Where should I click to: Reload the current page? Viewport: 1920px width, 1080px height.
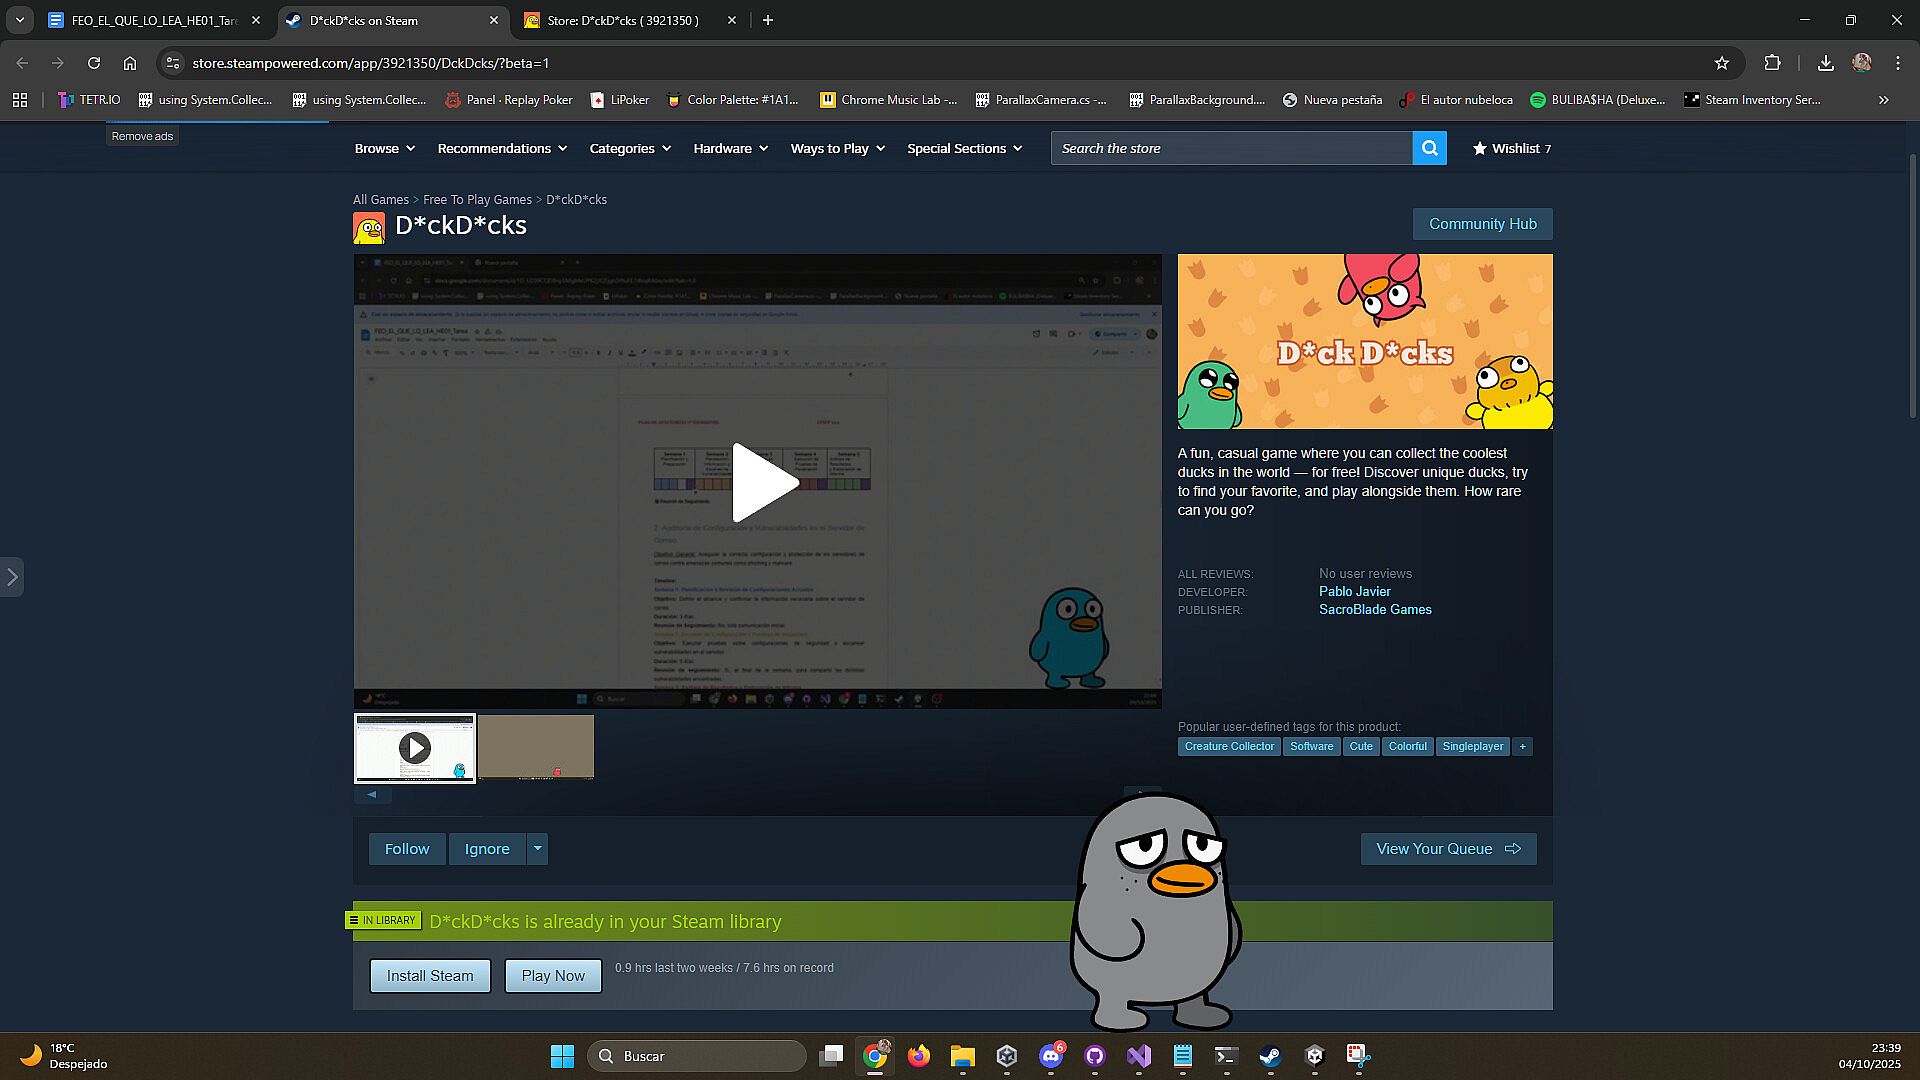tap(94, 63)
